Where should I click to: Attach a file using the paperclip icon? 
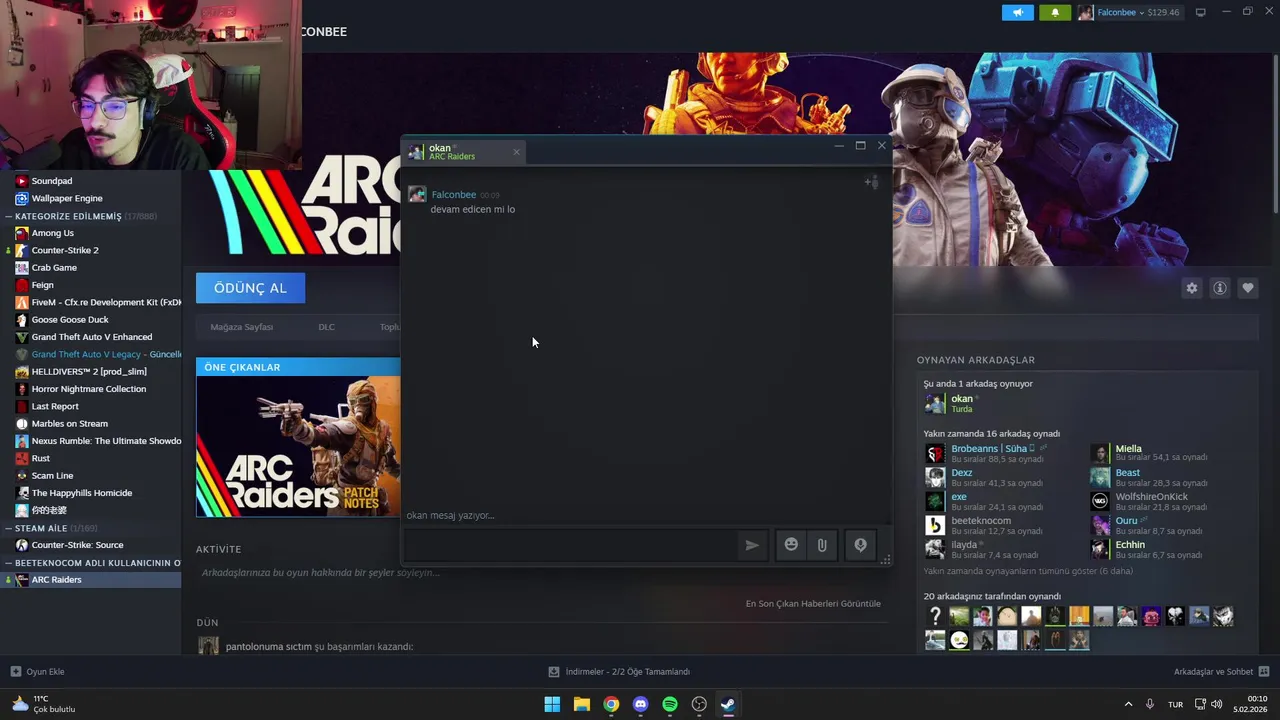(x=822, y=545)
